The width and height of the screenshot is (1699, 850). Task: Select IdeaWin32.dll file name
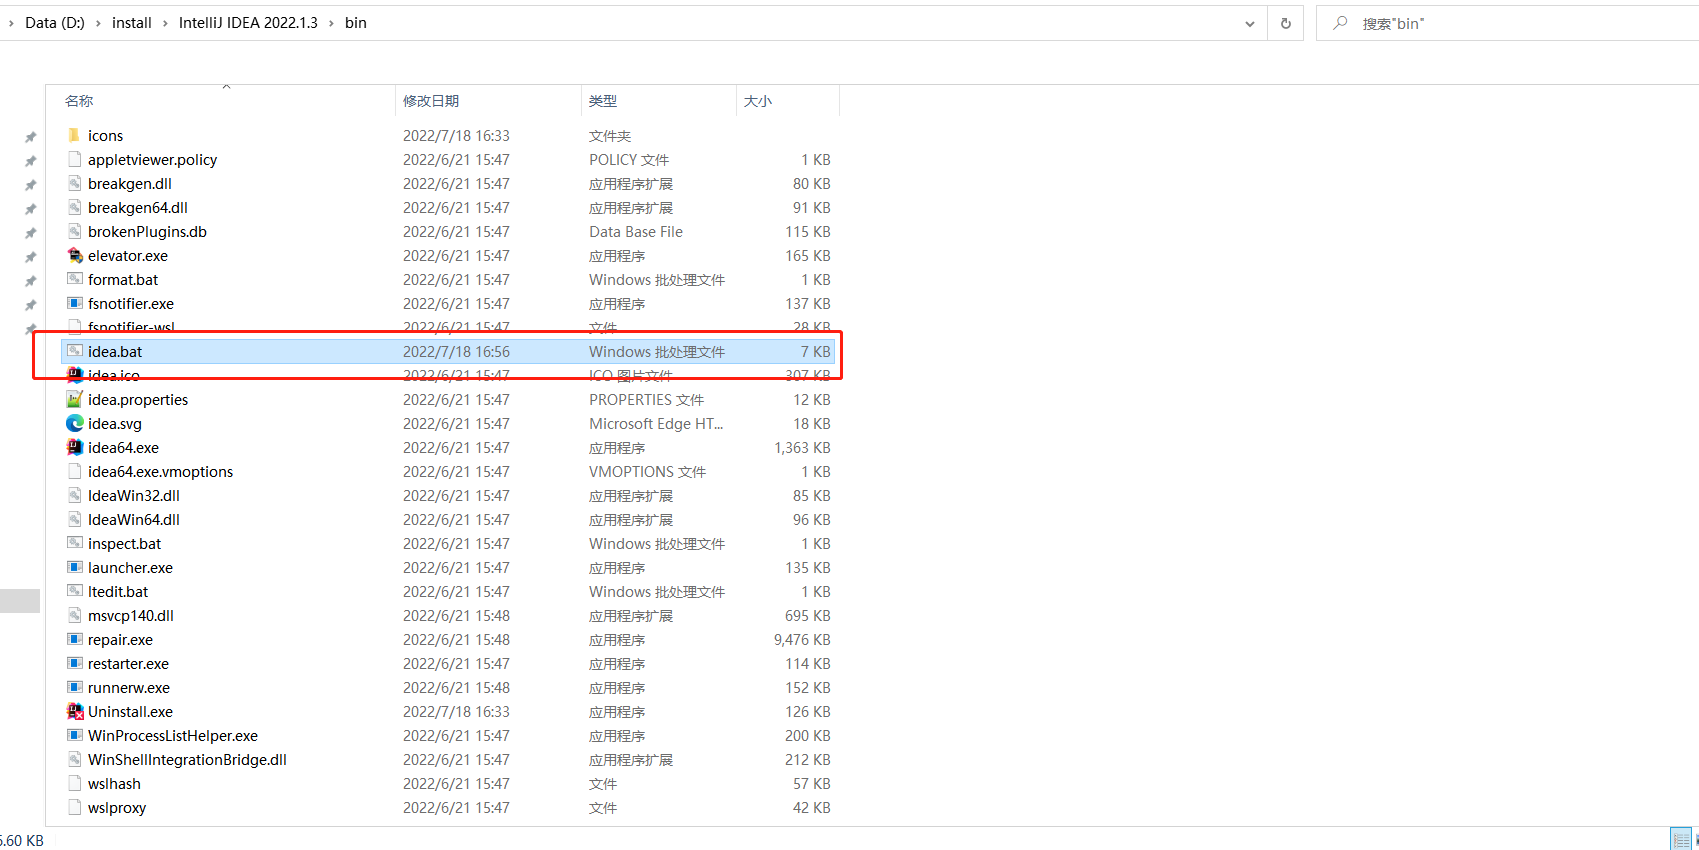[x=134, y=495]
